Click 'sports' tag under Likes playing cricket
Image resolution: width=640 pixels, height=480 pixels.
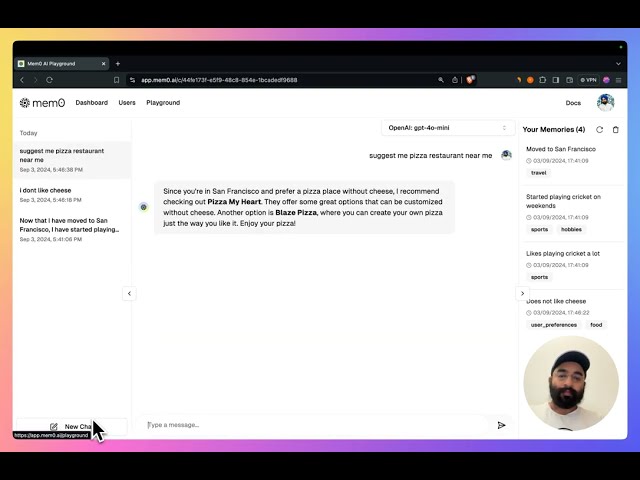(539, 277)
